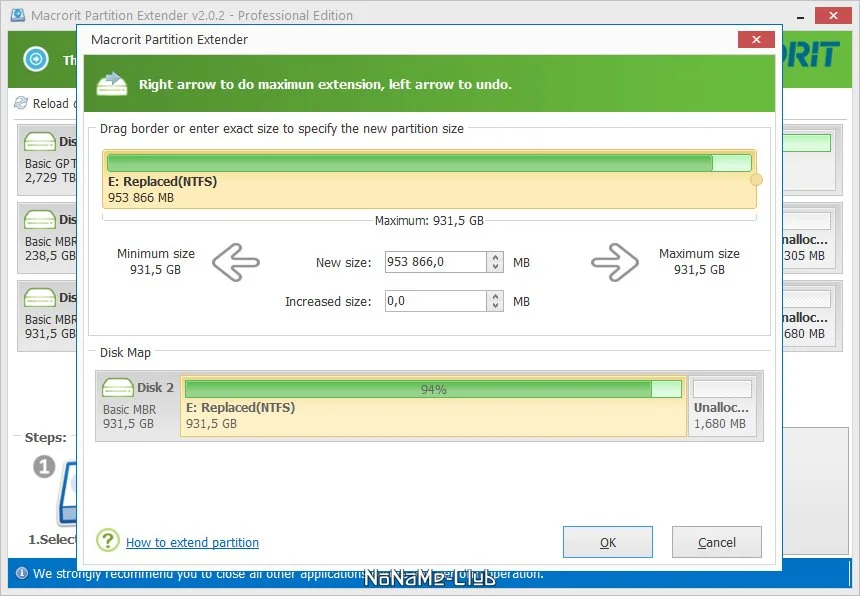Click the Cancel button

tap(717, 542)
